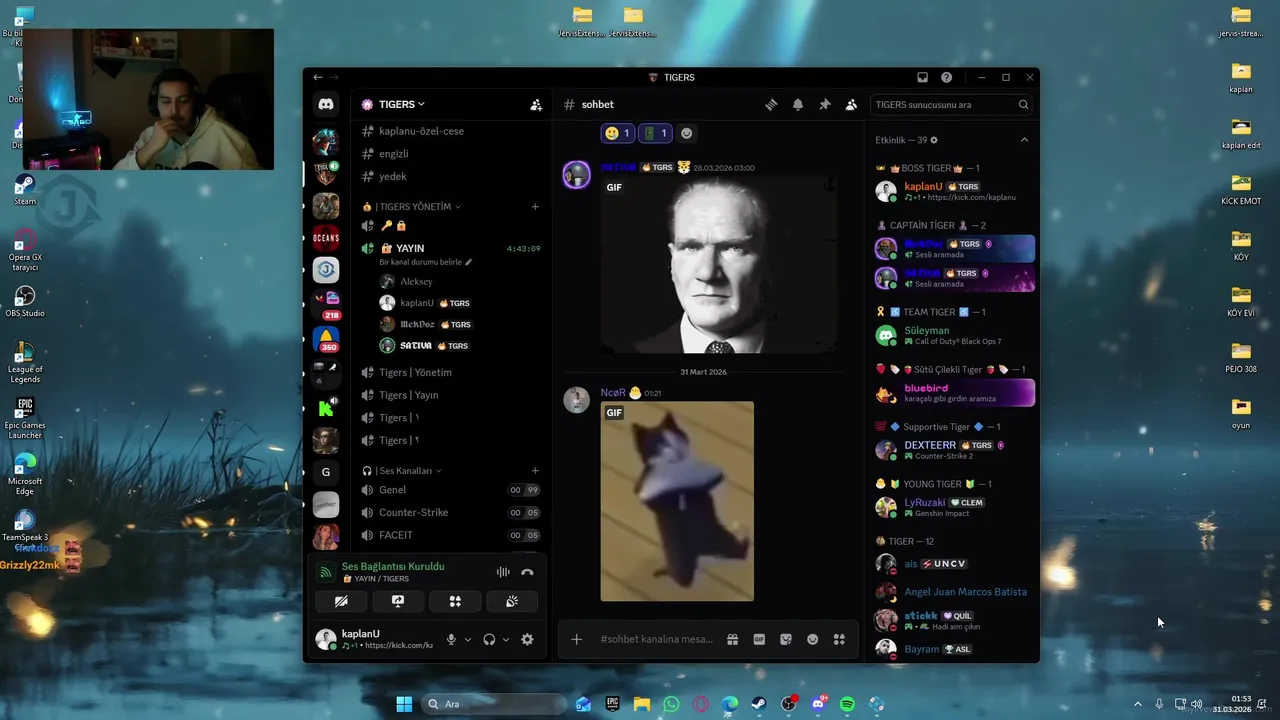Image resolution: width=1280 pixels, height=720 pixels.
Task: Toggle noise suppression waveform icon
Action: click(503, 572)
